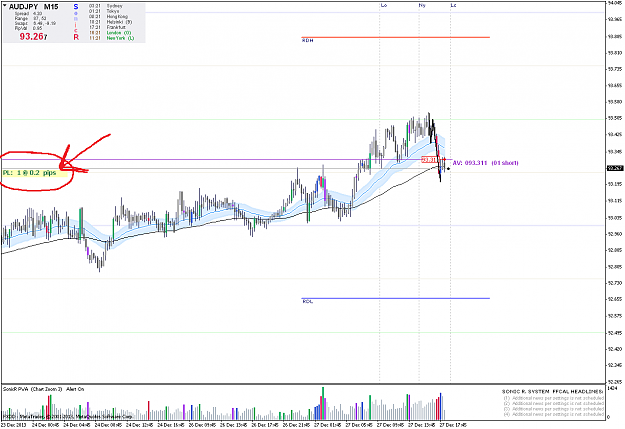Click the 27 Dec 17:45 time axis label
625x429 pixels.
[x=453, y=425]
